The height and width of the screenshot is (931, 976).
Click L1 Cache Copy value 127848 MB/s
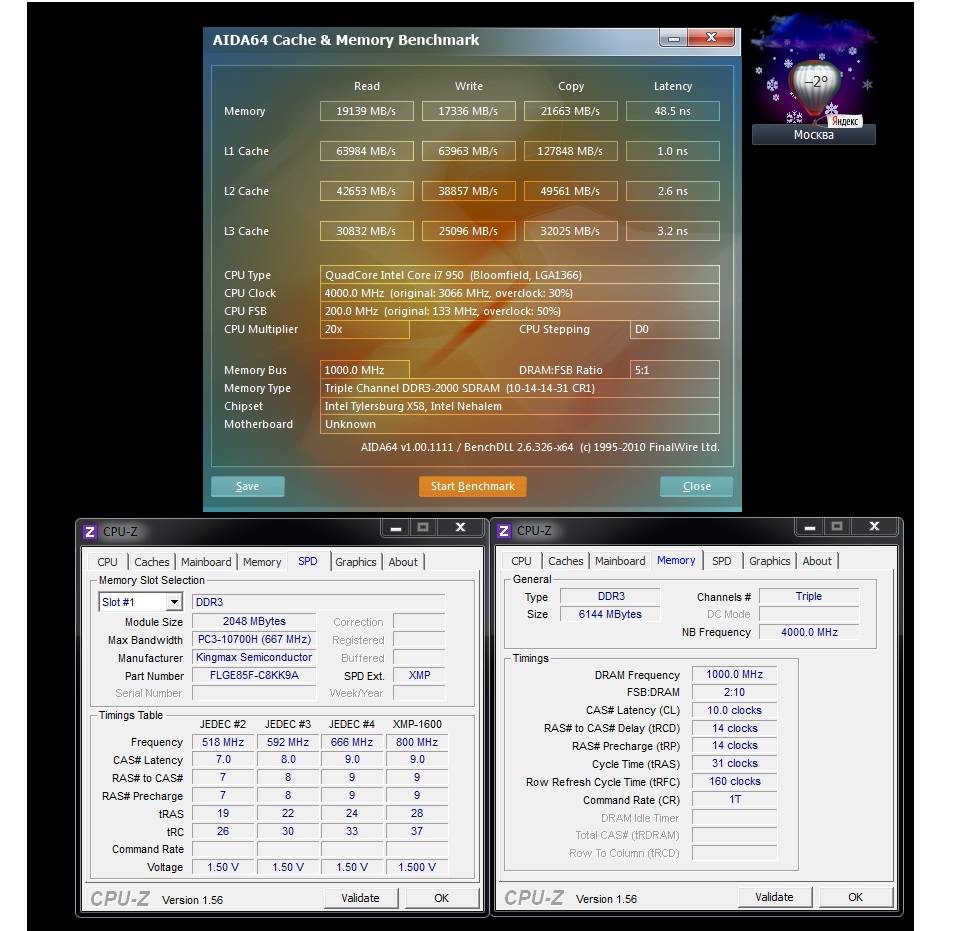pyautogui.click(x=571, y=151)
